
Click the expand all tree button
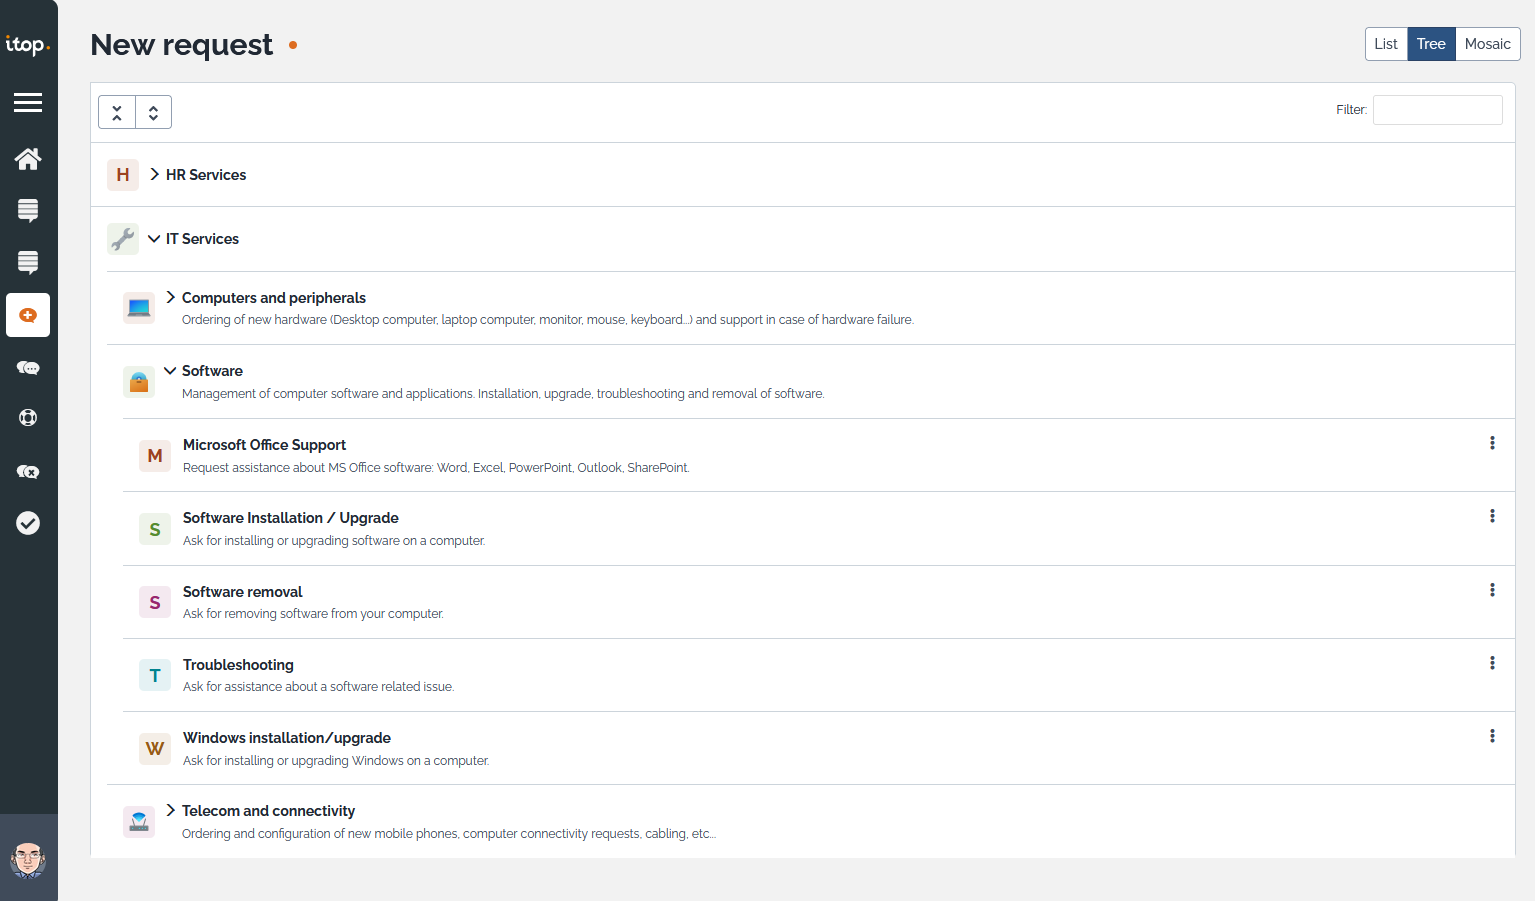click(x=153, y=112)
